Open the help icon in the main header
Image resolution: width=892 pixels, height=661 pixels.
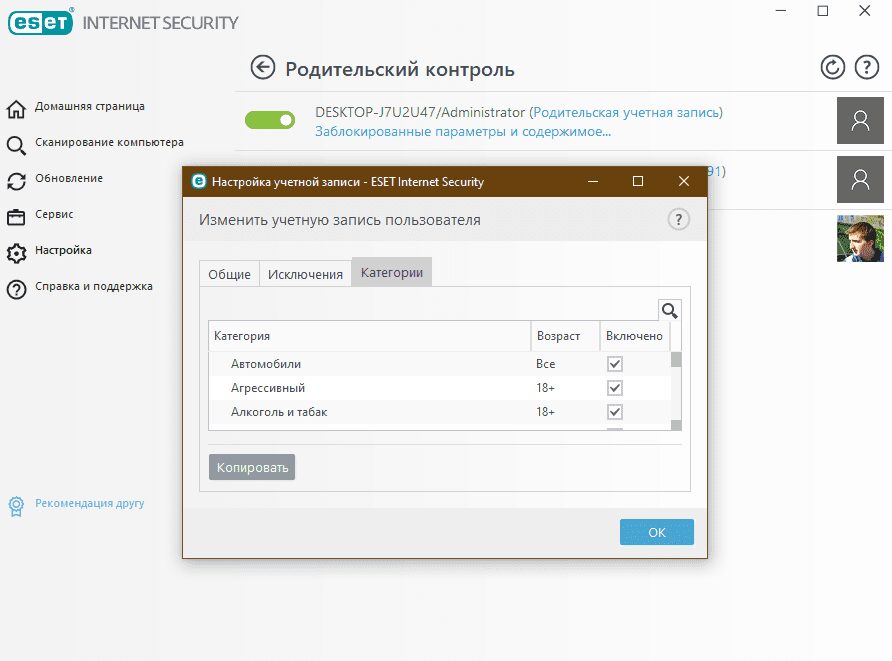pos(866,68)
